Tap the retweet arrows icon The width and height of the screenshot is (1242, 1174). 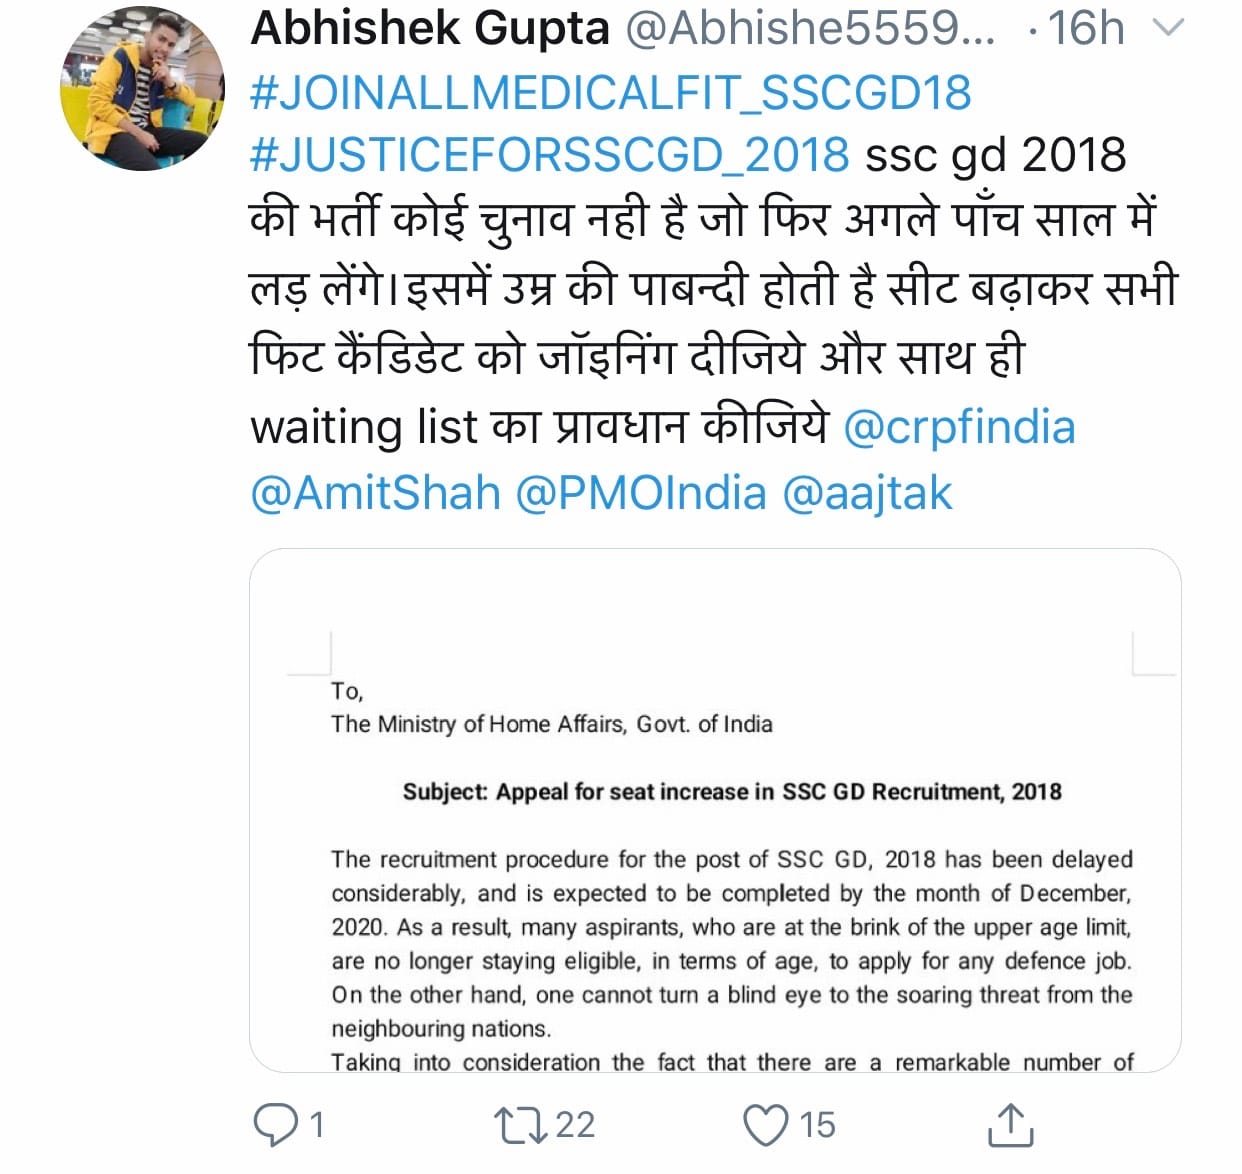pyautogui.click(x=521, y=1125)
